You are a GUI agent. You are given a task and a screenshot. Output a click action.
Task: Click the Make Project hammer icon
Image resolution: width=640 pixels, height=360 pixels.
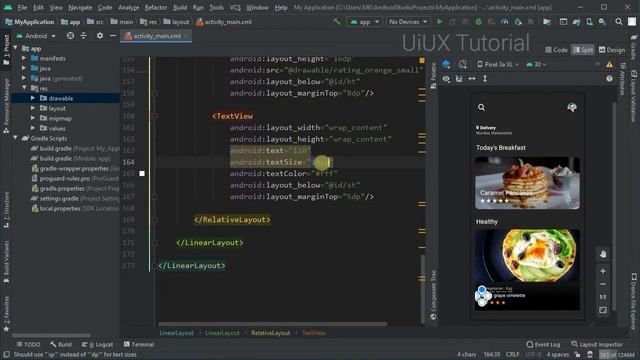coord(337,22)
